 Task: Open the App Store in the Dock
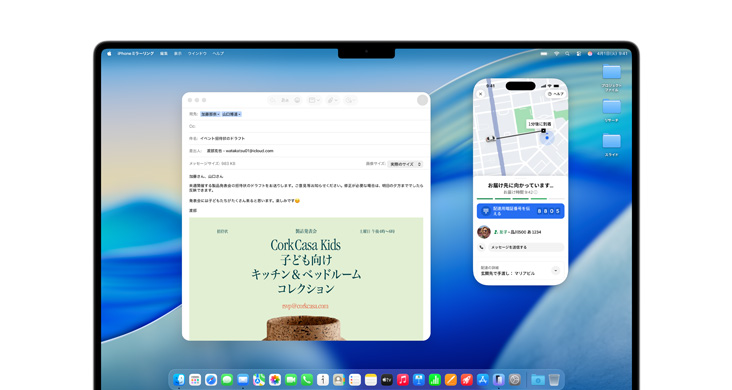click(482, 380)
